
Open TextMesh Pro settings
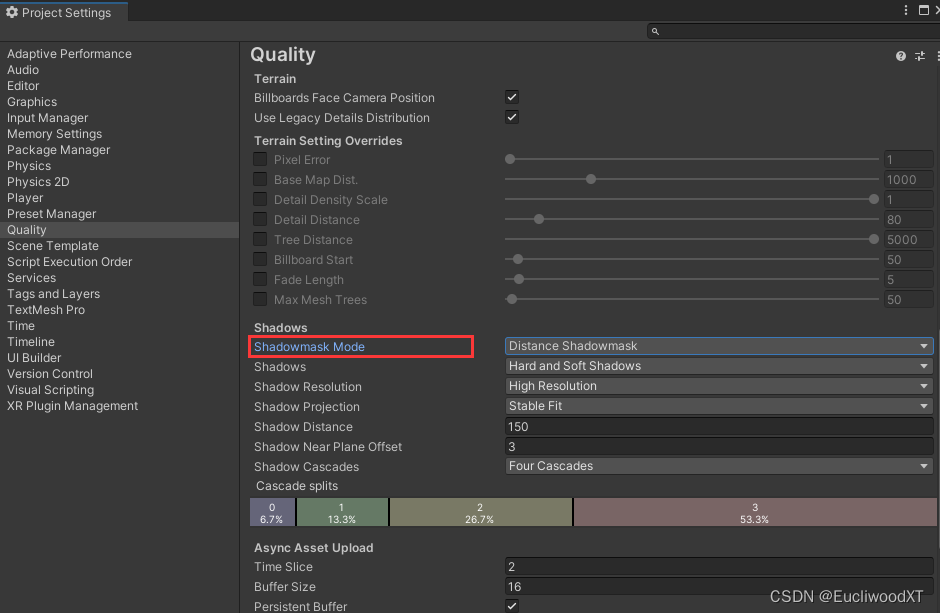pyautogui.click(x=46, y=310)
